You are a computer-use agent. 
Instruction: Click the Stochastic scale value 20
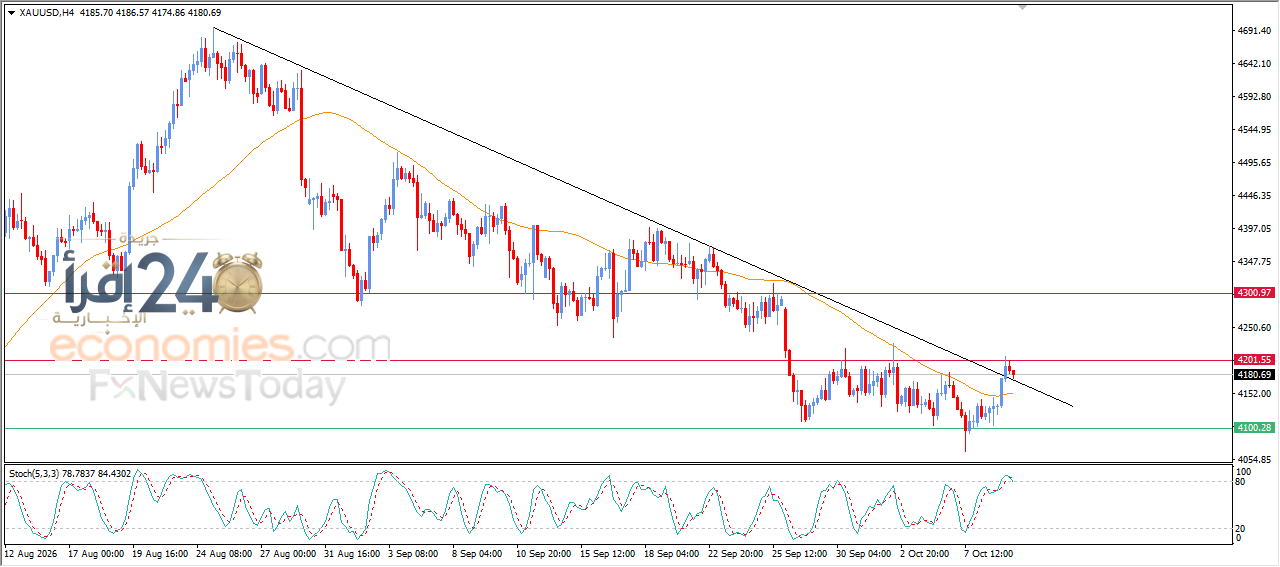click(1241, 528)
